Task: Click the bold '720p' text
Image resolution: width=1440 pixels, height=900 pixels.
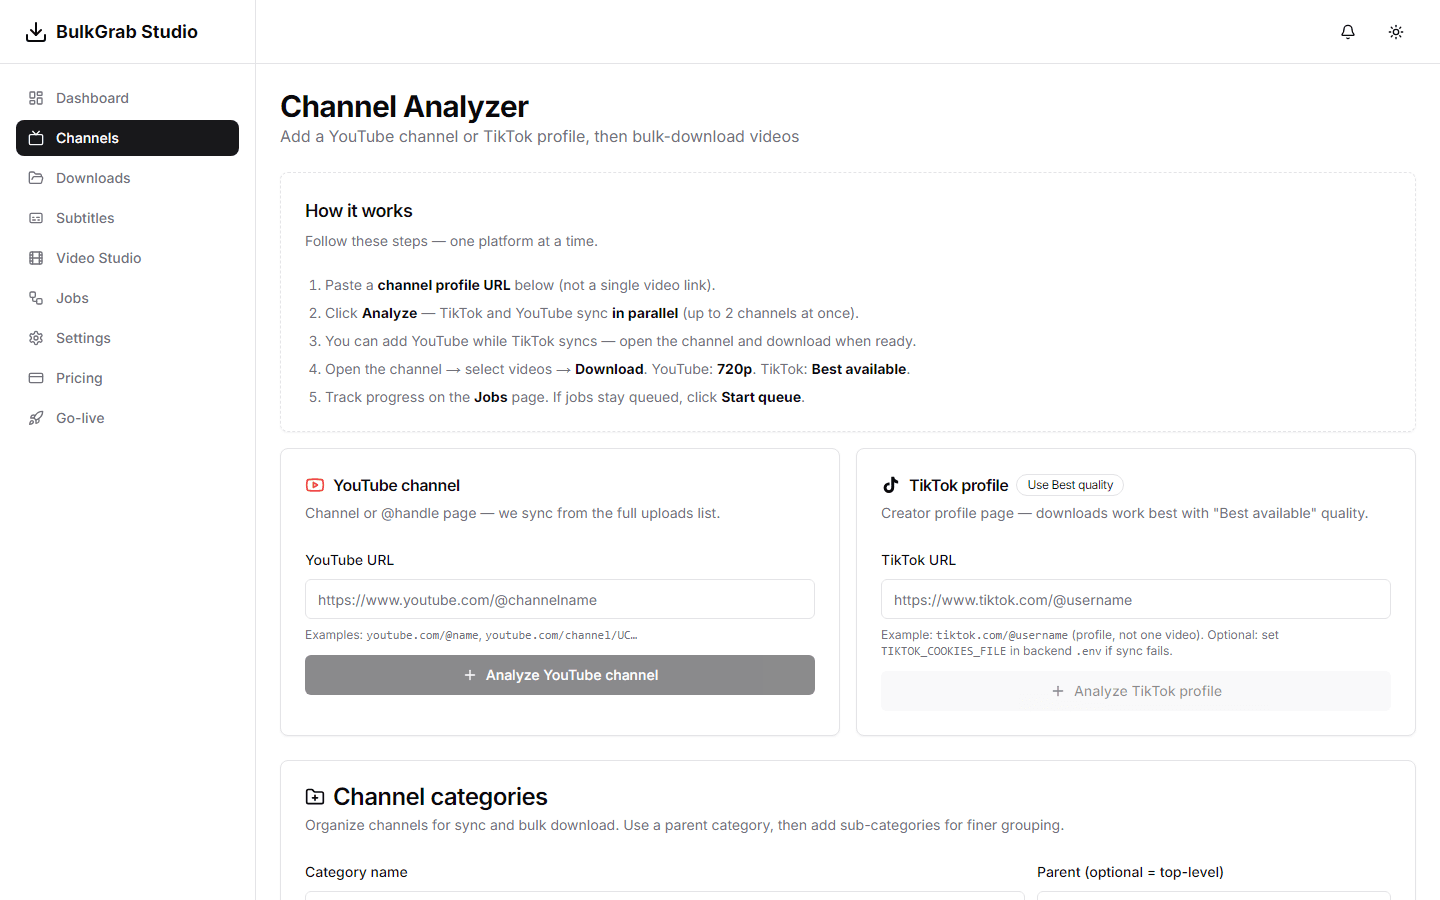Action: coord(734,369)
